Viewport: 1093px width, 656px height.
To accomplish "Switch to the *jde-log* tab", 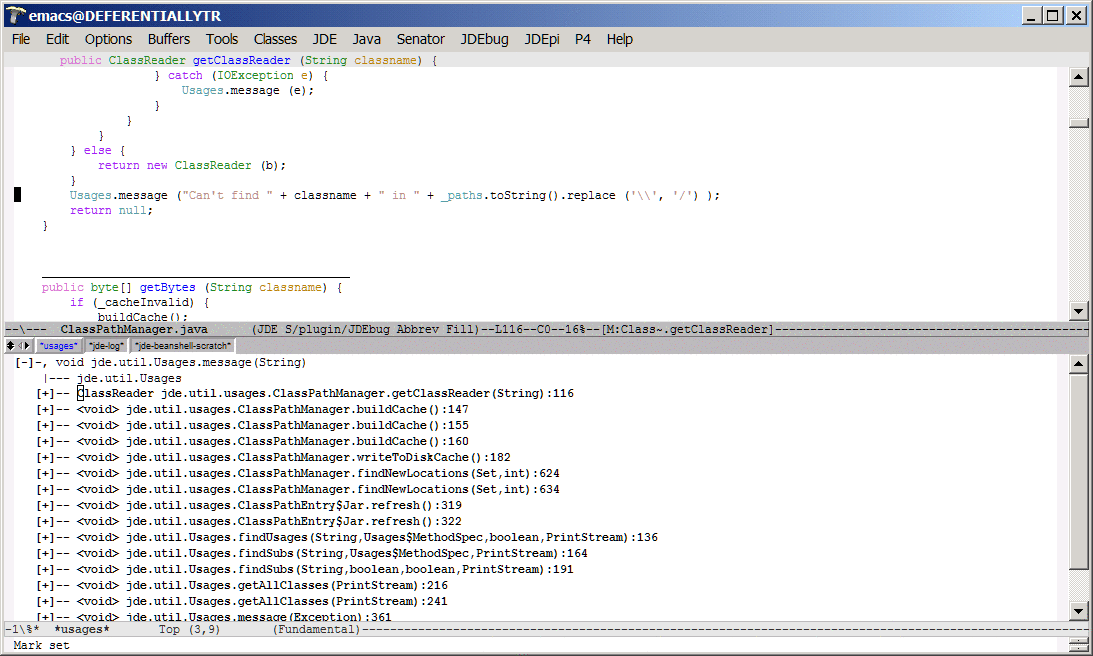I will 105,346.
